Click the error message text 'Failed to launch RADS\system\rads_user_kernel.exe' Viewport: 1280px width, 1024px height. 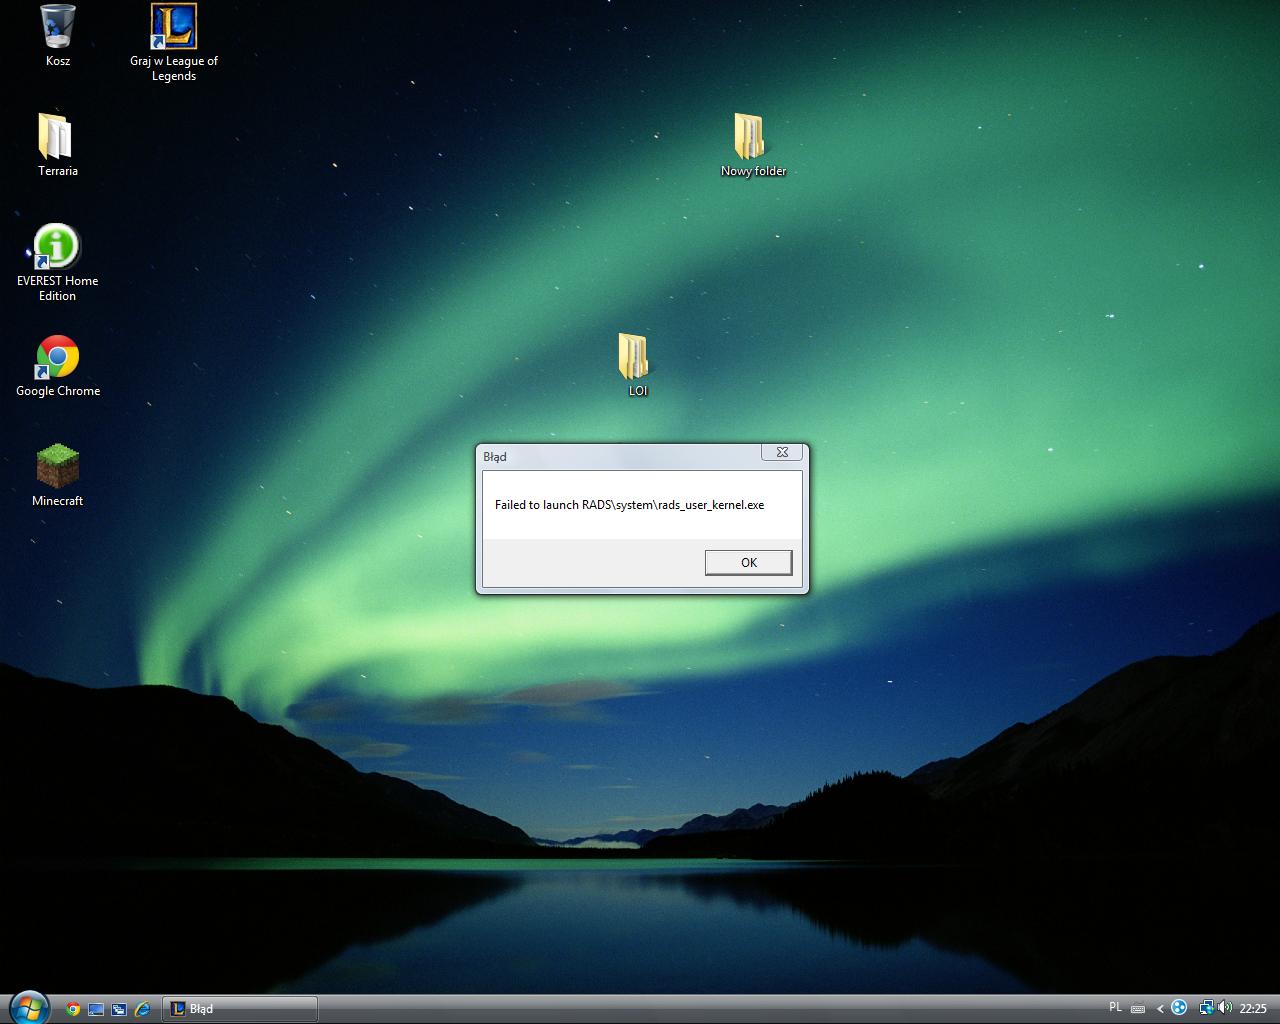[x=630, y=505]
